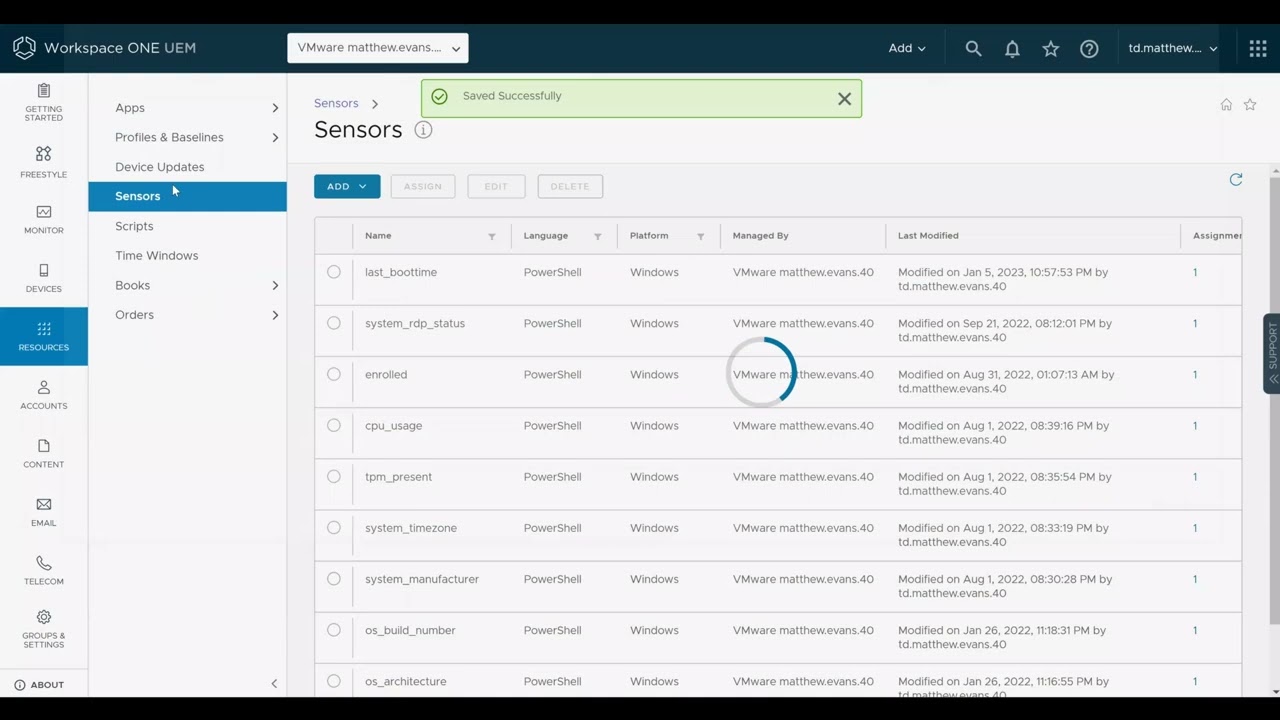The width and height of the screenshot is (1280, 720).
Task: Filter the Language column
Action: (598, 236)
